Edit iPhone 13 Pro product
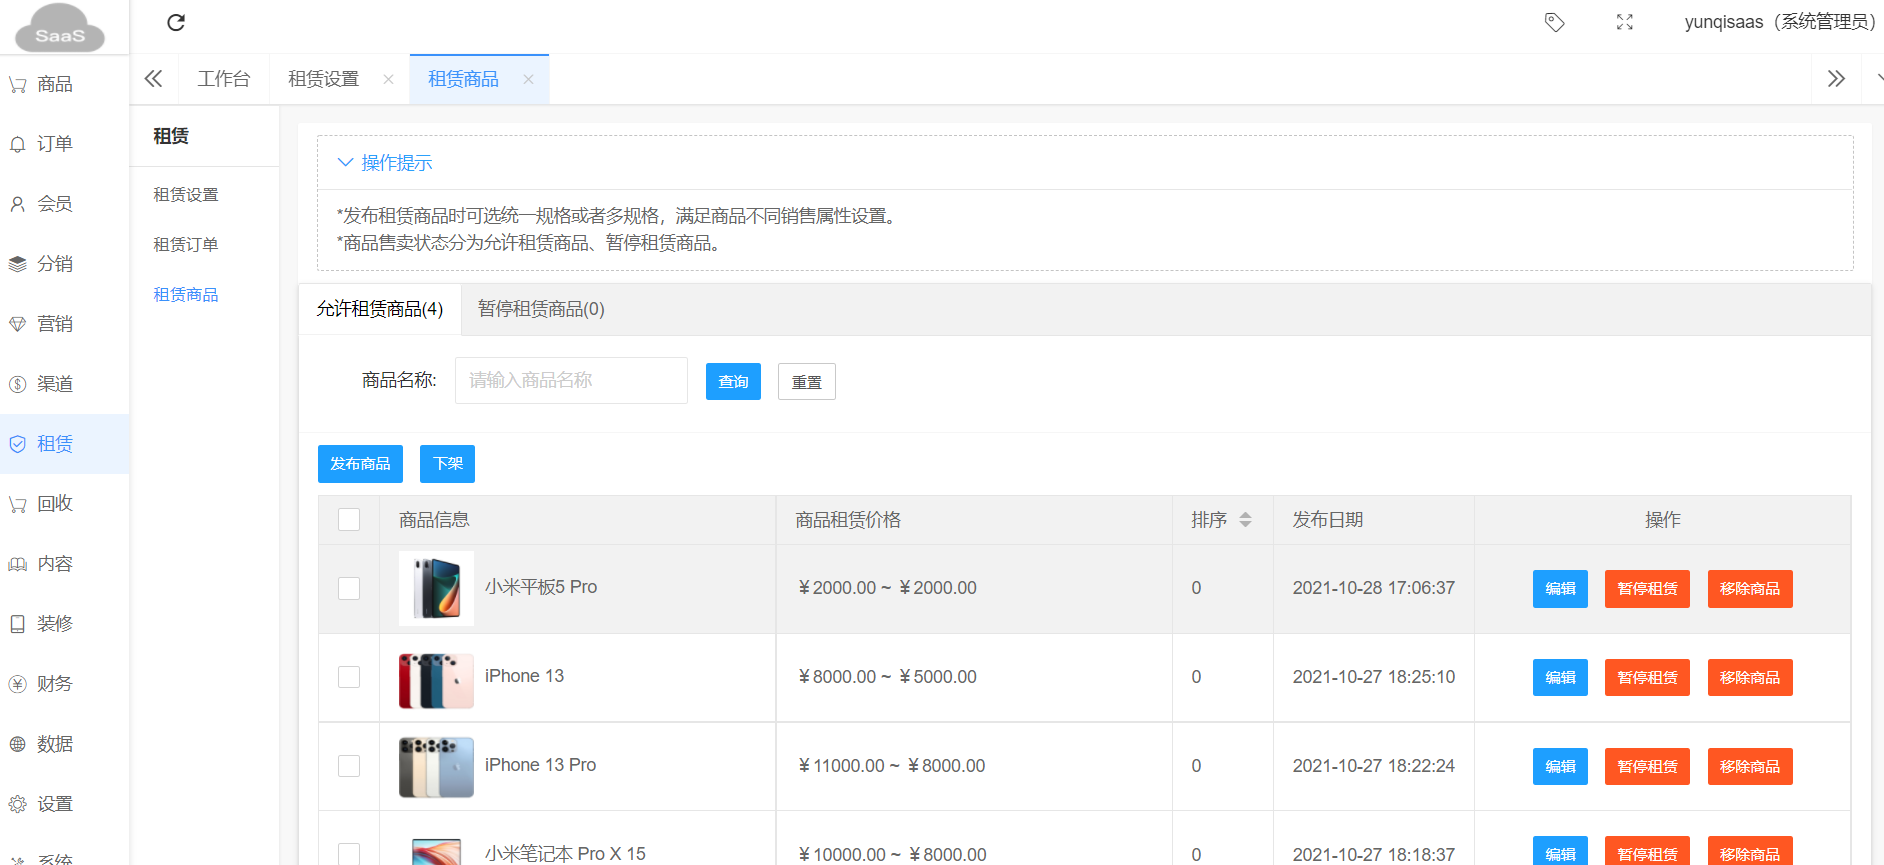The image size is (1884, 865). tap(1560, 767)
